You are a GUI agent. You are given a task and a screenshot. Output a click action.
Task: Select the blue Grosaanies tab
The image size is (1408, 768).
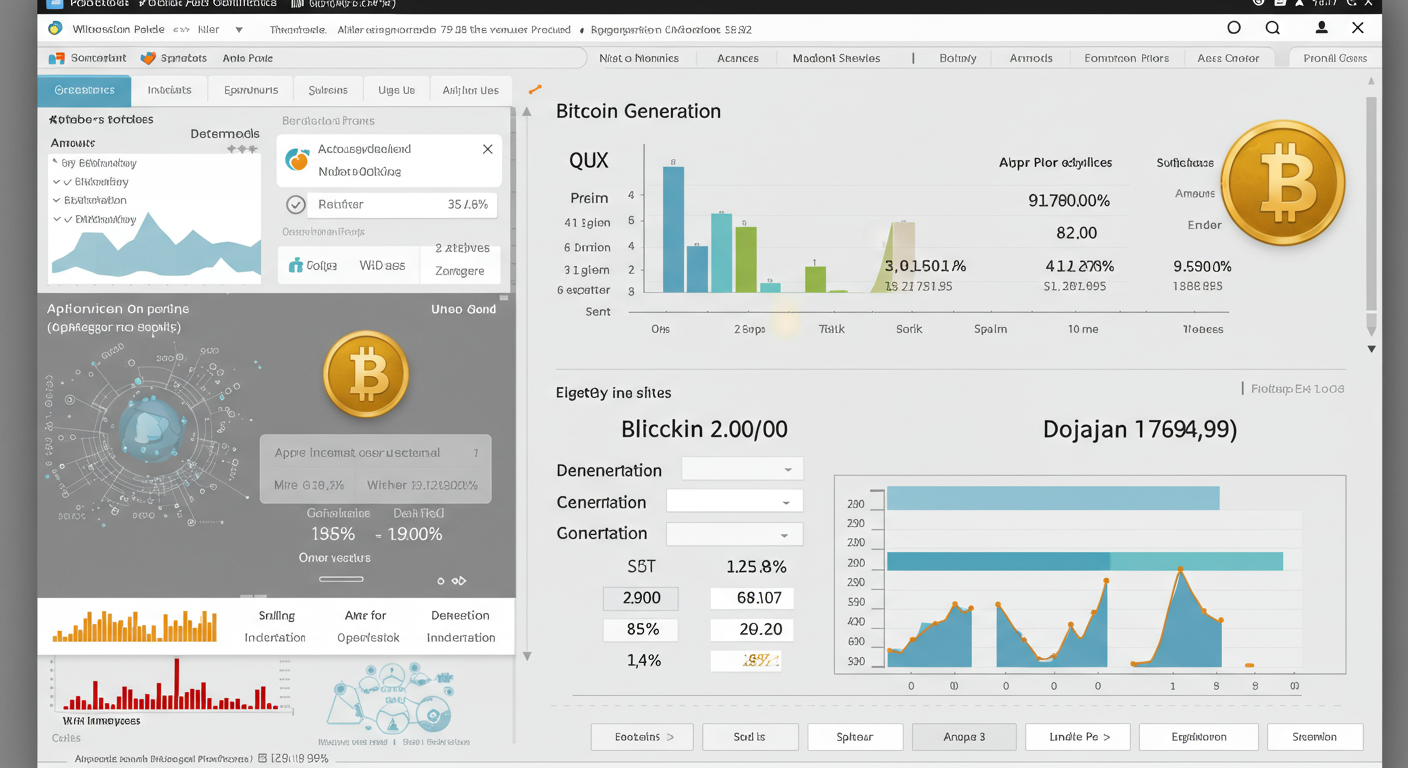(84, 90)
